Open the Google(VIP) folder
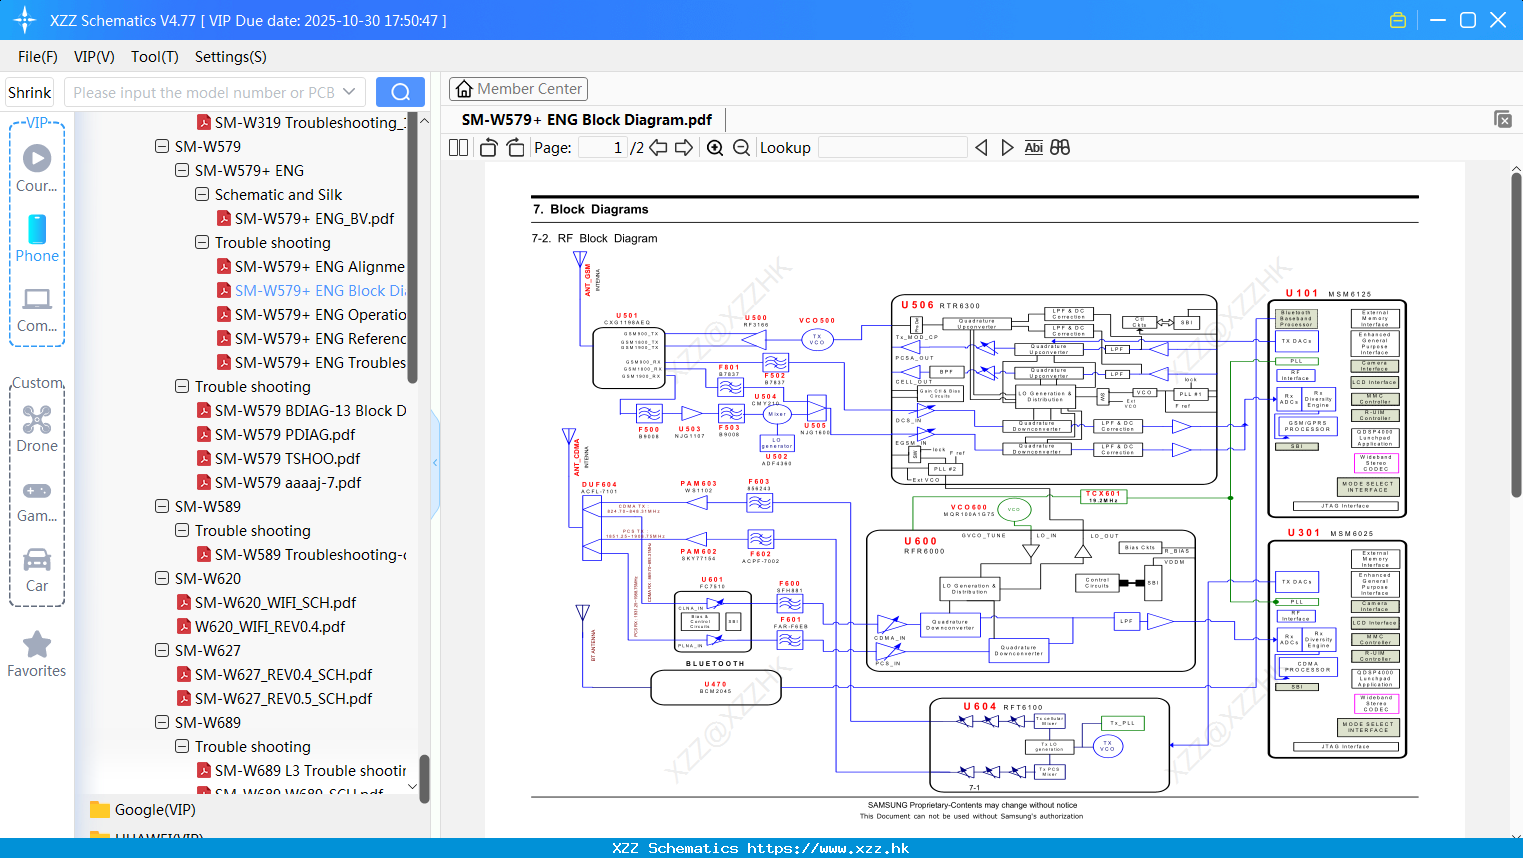1523x858 pixels. 143,810
